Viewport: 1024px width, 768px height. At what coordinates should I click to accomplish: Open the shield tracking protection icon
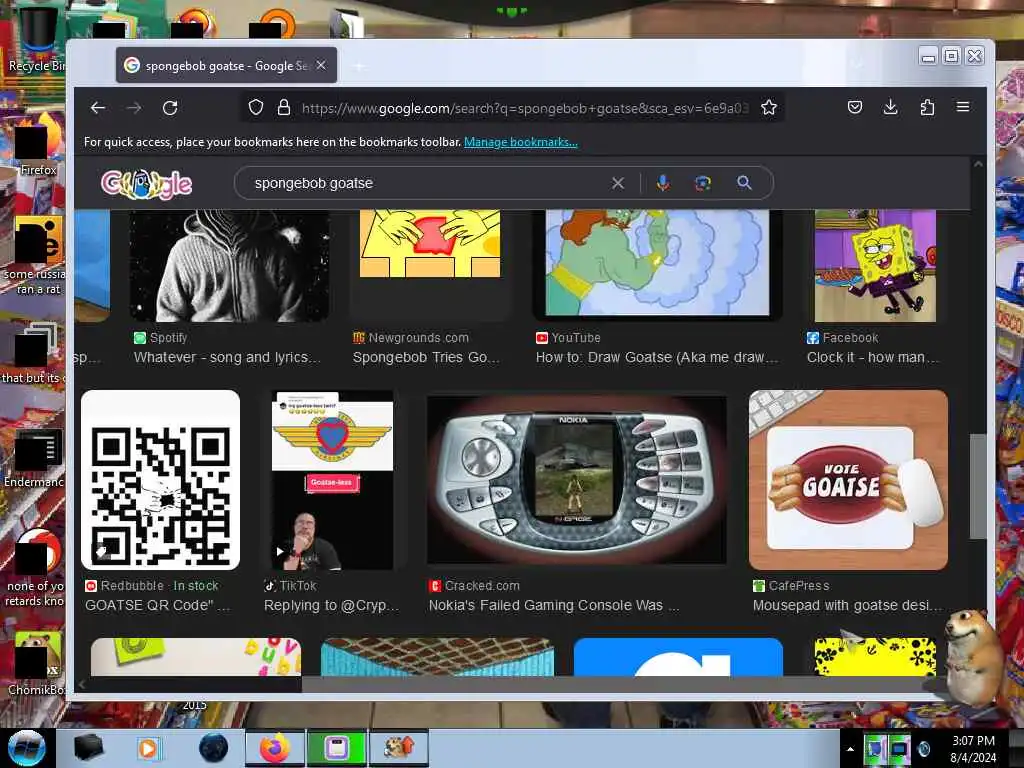coord(256,107)
